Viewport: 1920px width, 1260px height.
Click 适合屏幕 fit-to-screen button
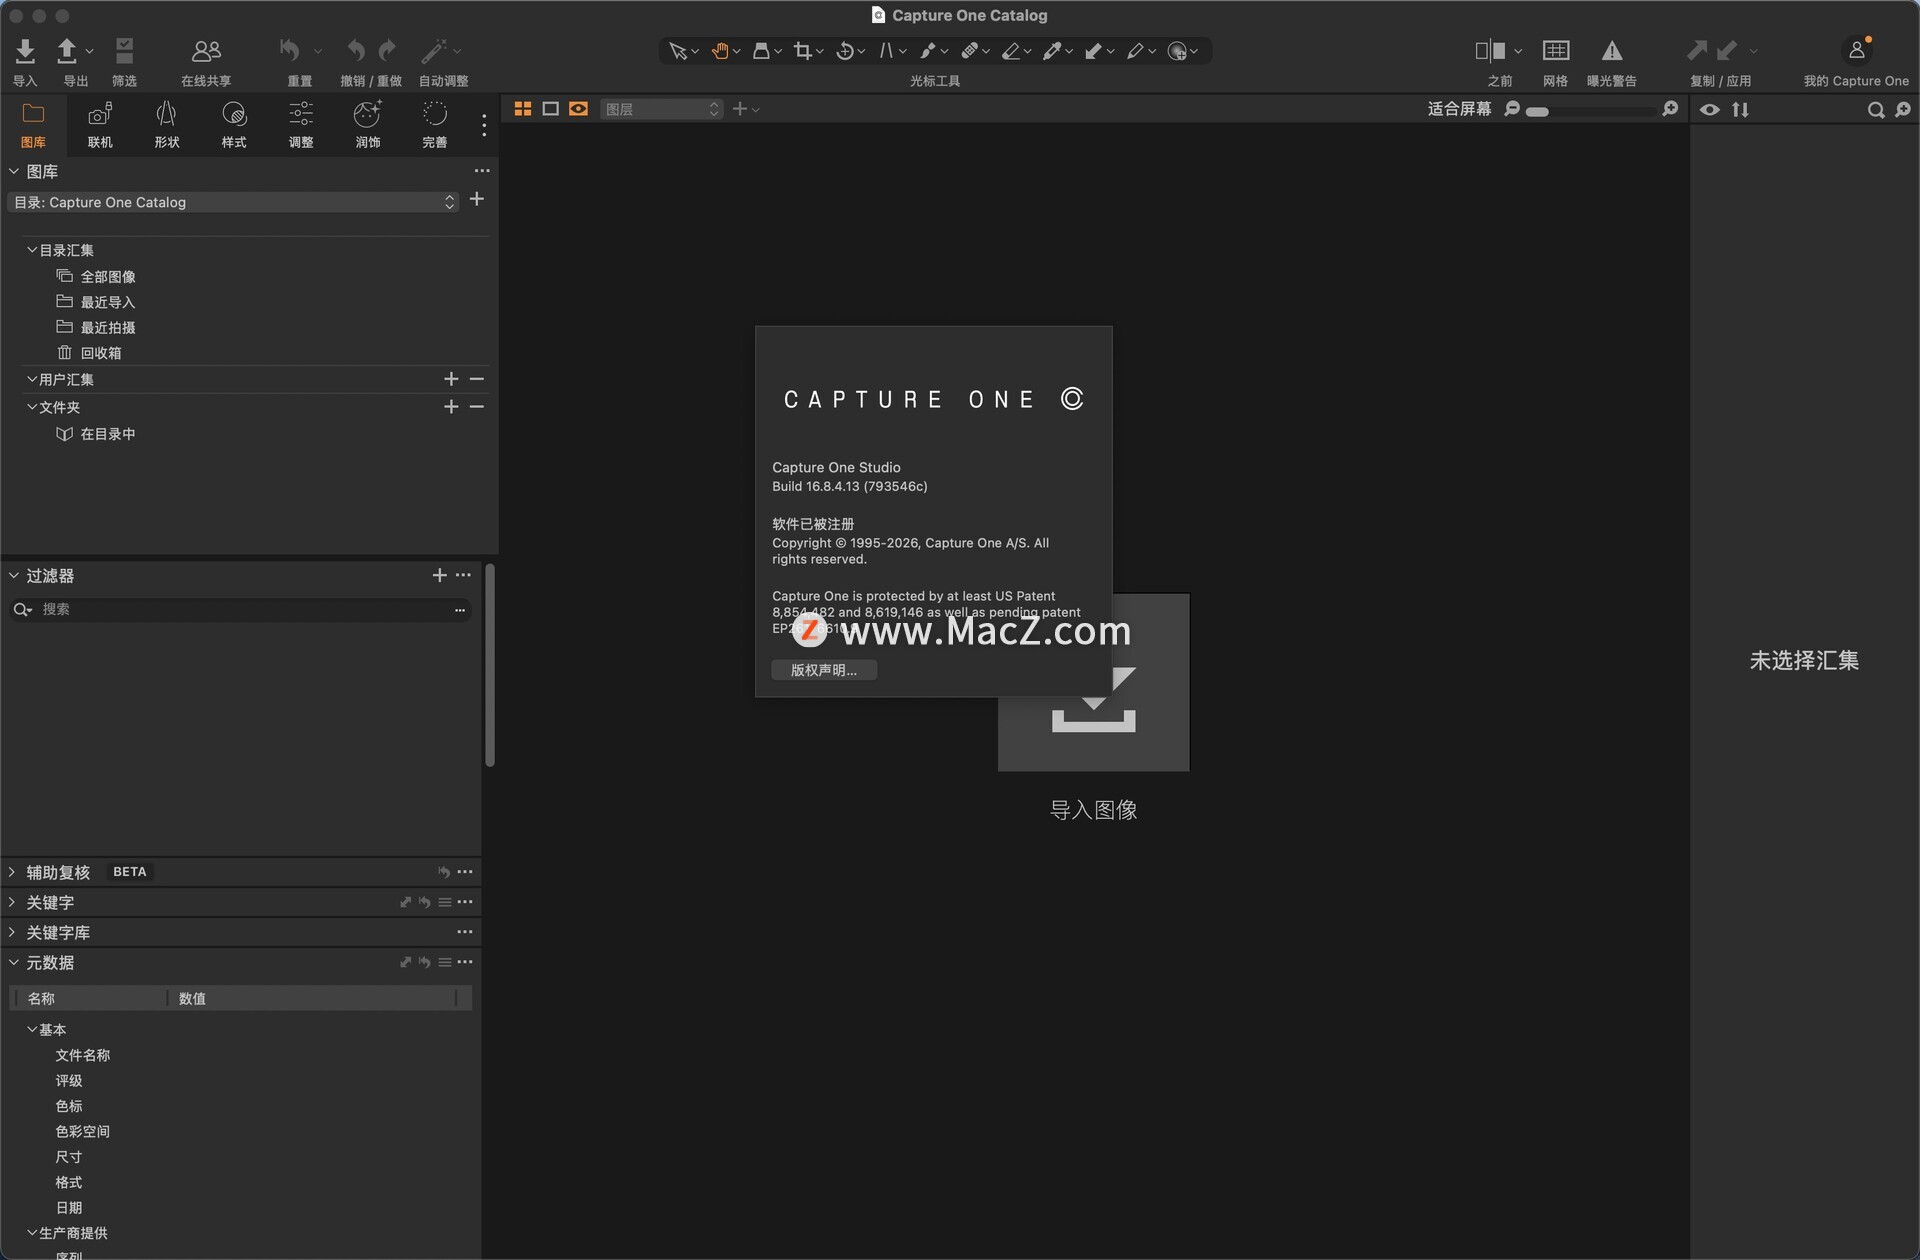point(1459,109)
